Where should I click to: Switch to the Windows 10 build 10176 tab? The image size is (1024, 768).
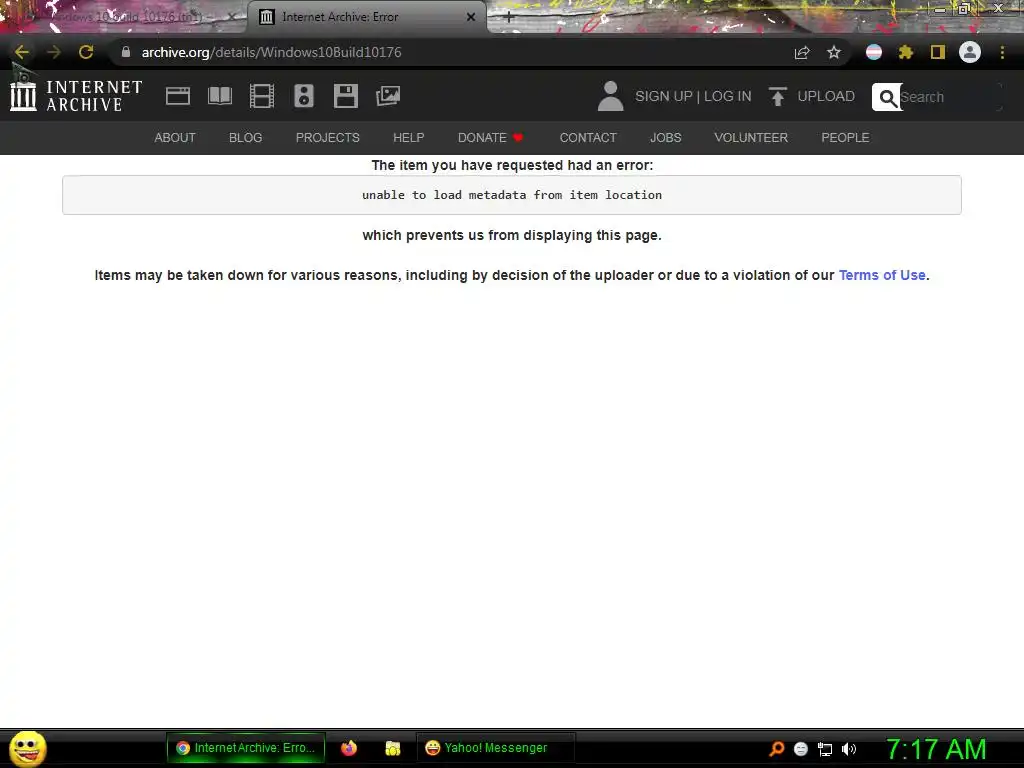[x=124, y=17]
